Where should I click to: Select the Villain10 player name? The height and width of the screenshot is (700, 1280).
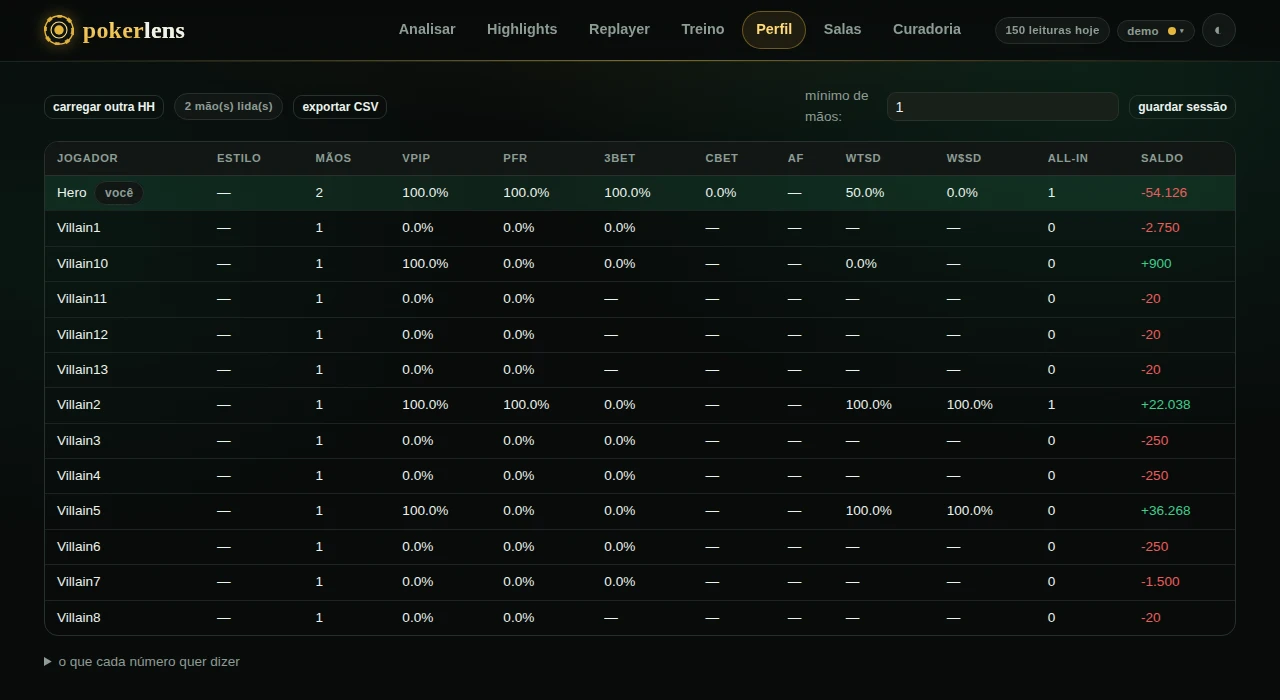pyautogui.click(x=83, y=264)
